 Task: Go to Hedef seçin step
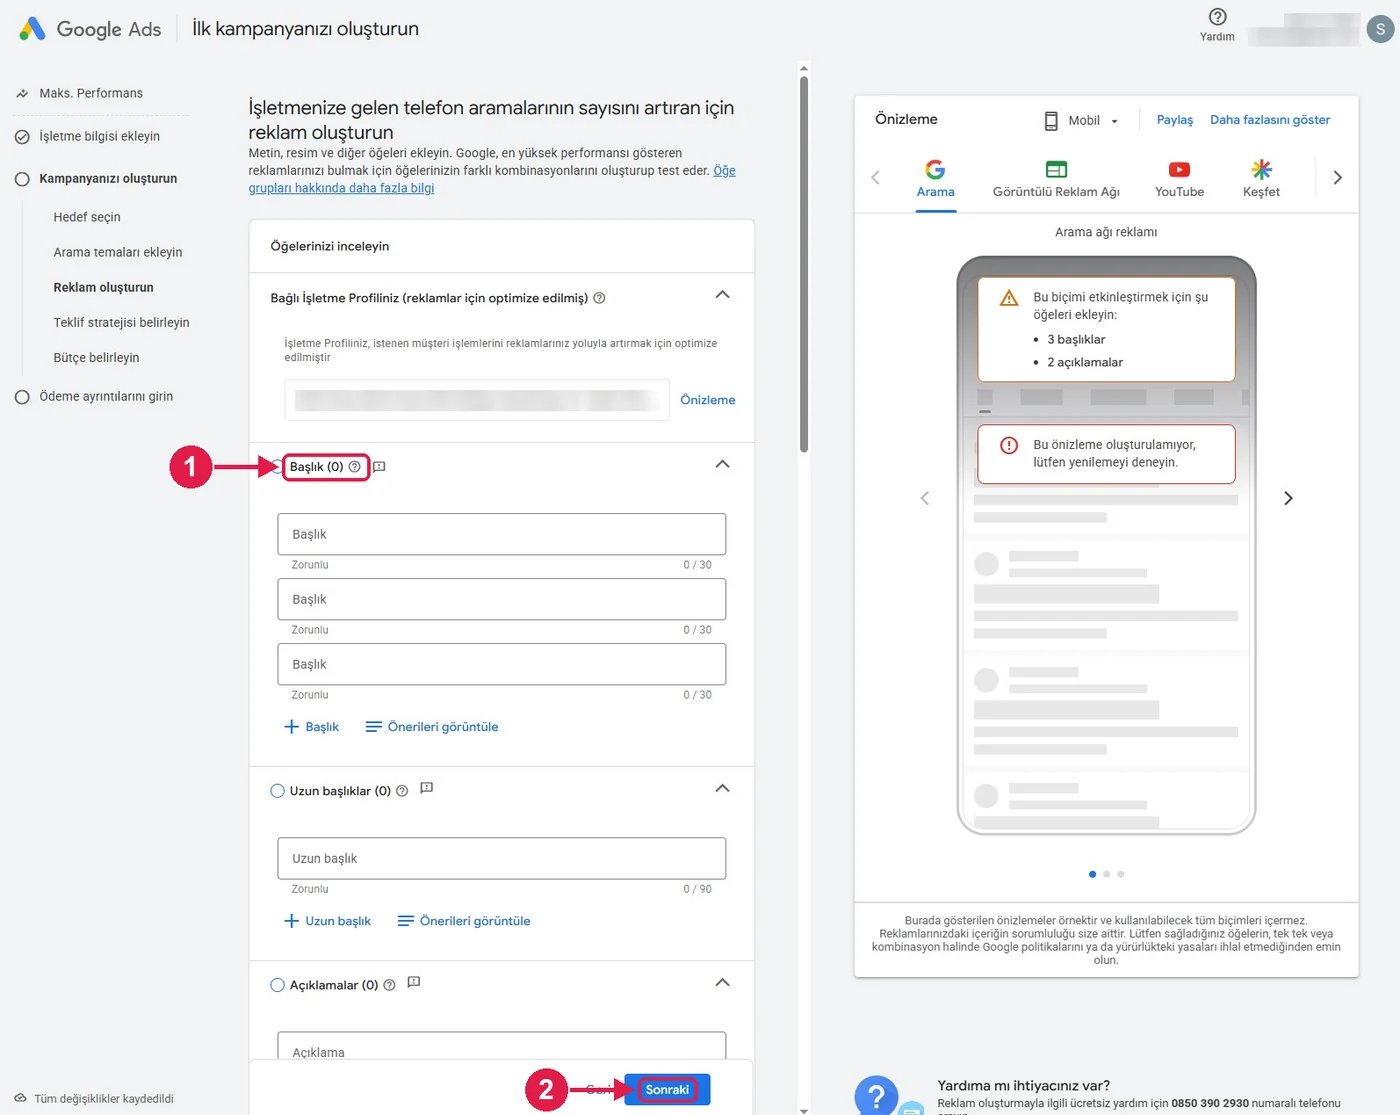click(87, 217)
